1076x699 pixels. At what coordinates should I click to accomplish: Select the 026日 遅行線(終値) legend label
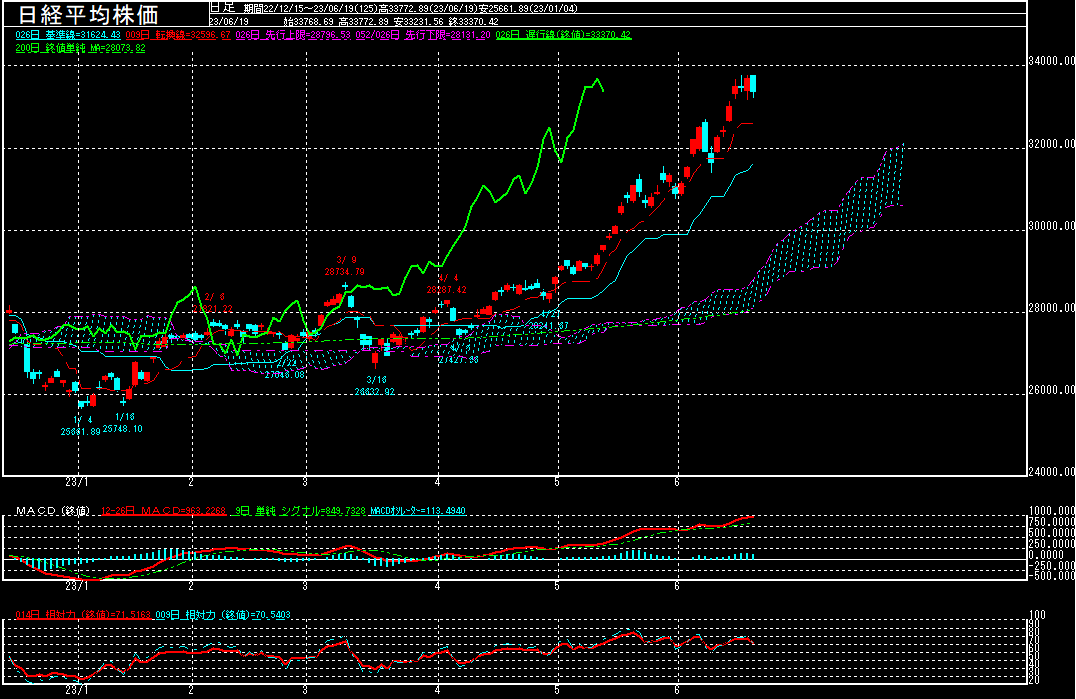563,35
